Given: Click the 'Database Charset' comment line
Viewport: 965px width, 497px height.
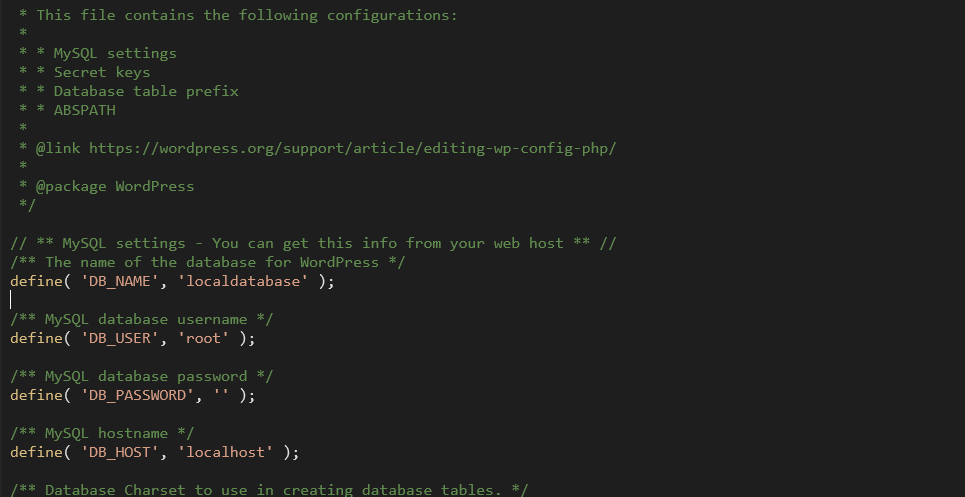Looking at the screenshot, I should [269, 490].
